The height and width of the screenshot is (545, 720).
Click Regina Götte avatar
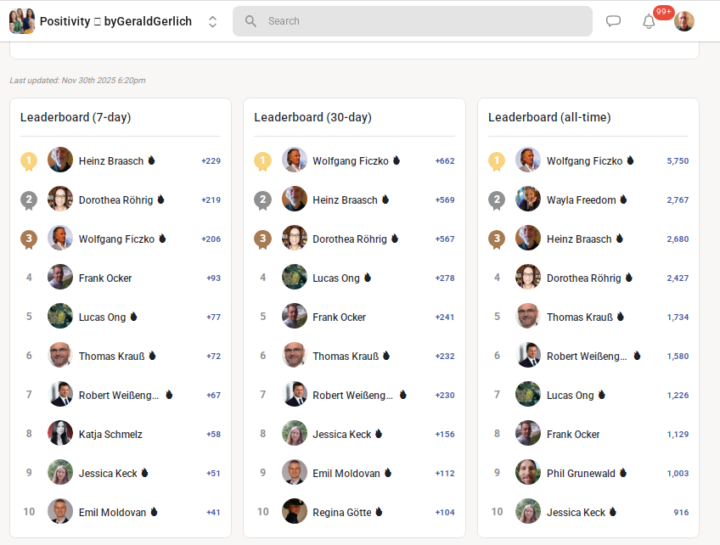[x=294, y=511]
